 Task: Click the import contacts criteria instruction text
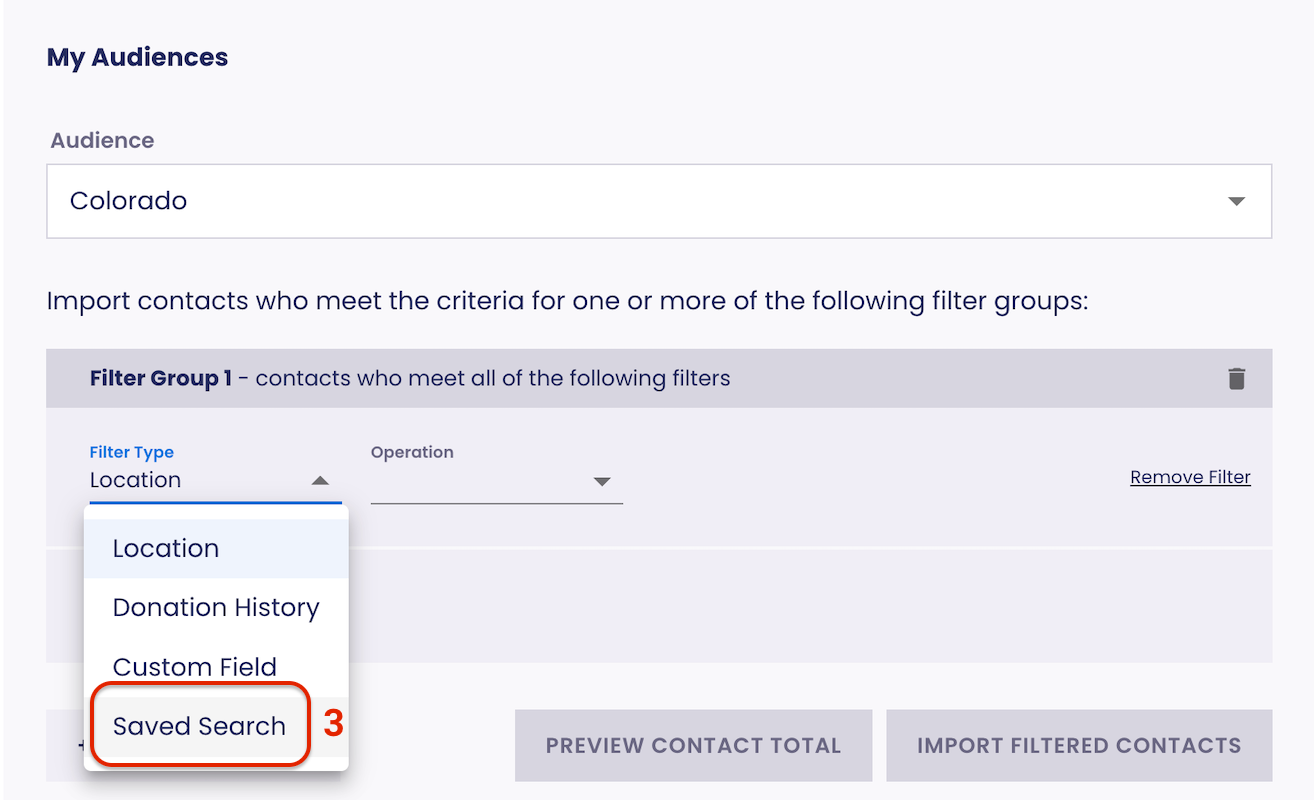pyautogui.click(x=567, y=300)
